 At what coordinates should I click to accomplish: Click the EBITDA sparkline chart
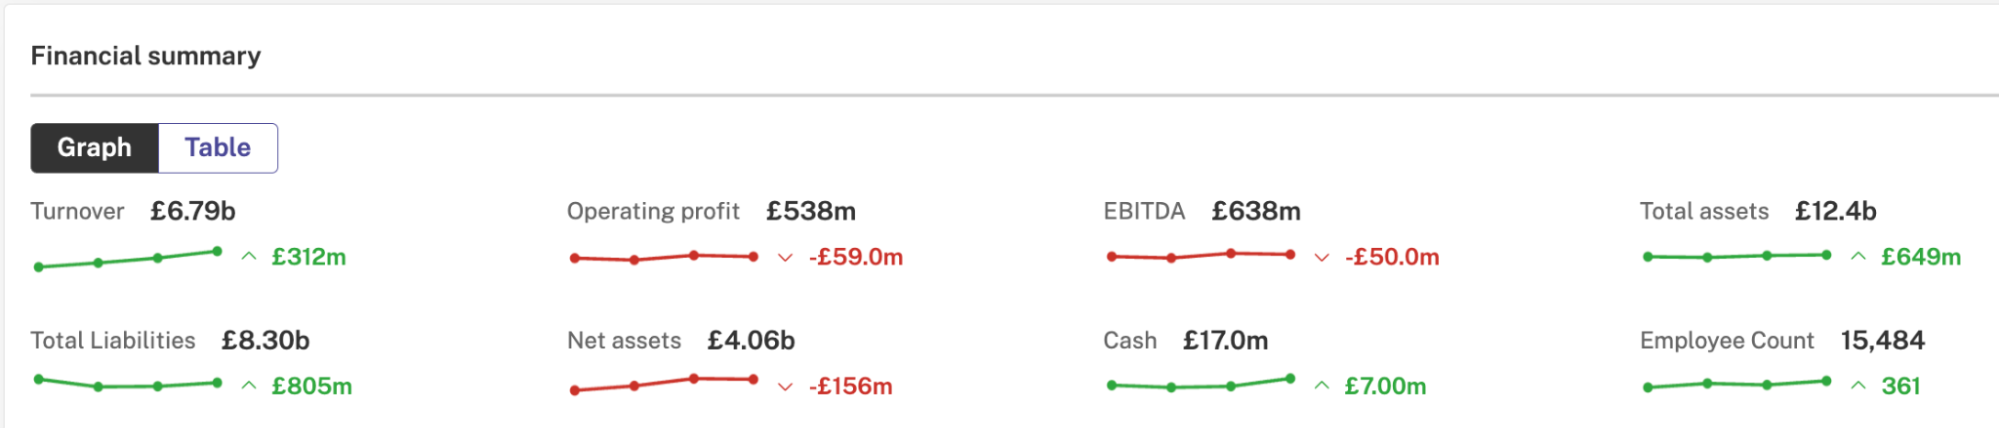(x=1201, y=256)
